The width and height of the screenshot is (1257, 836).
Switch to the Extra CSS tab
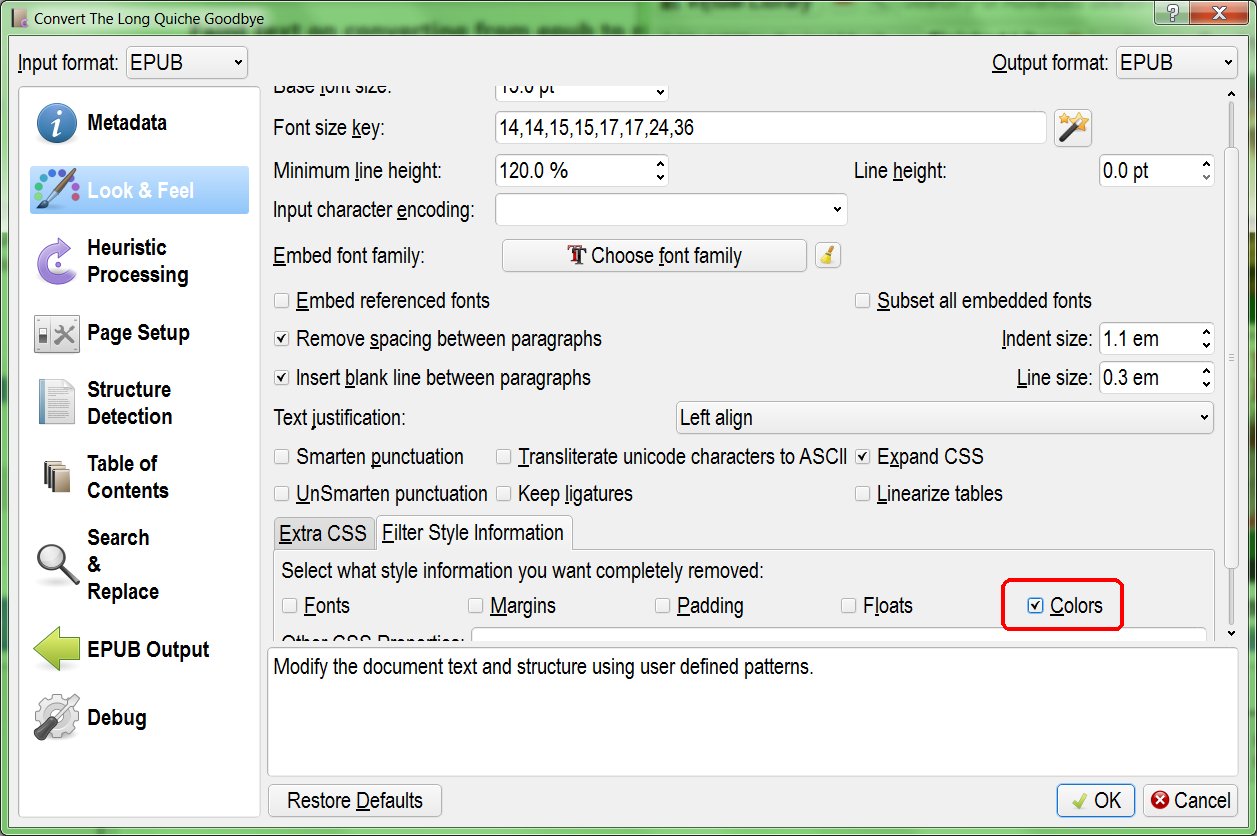[323, 533]
